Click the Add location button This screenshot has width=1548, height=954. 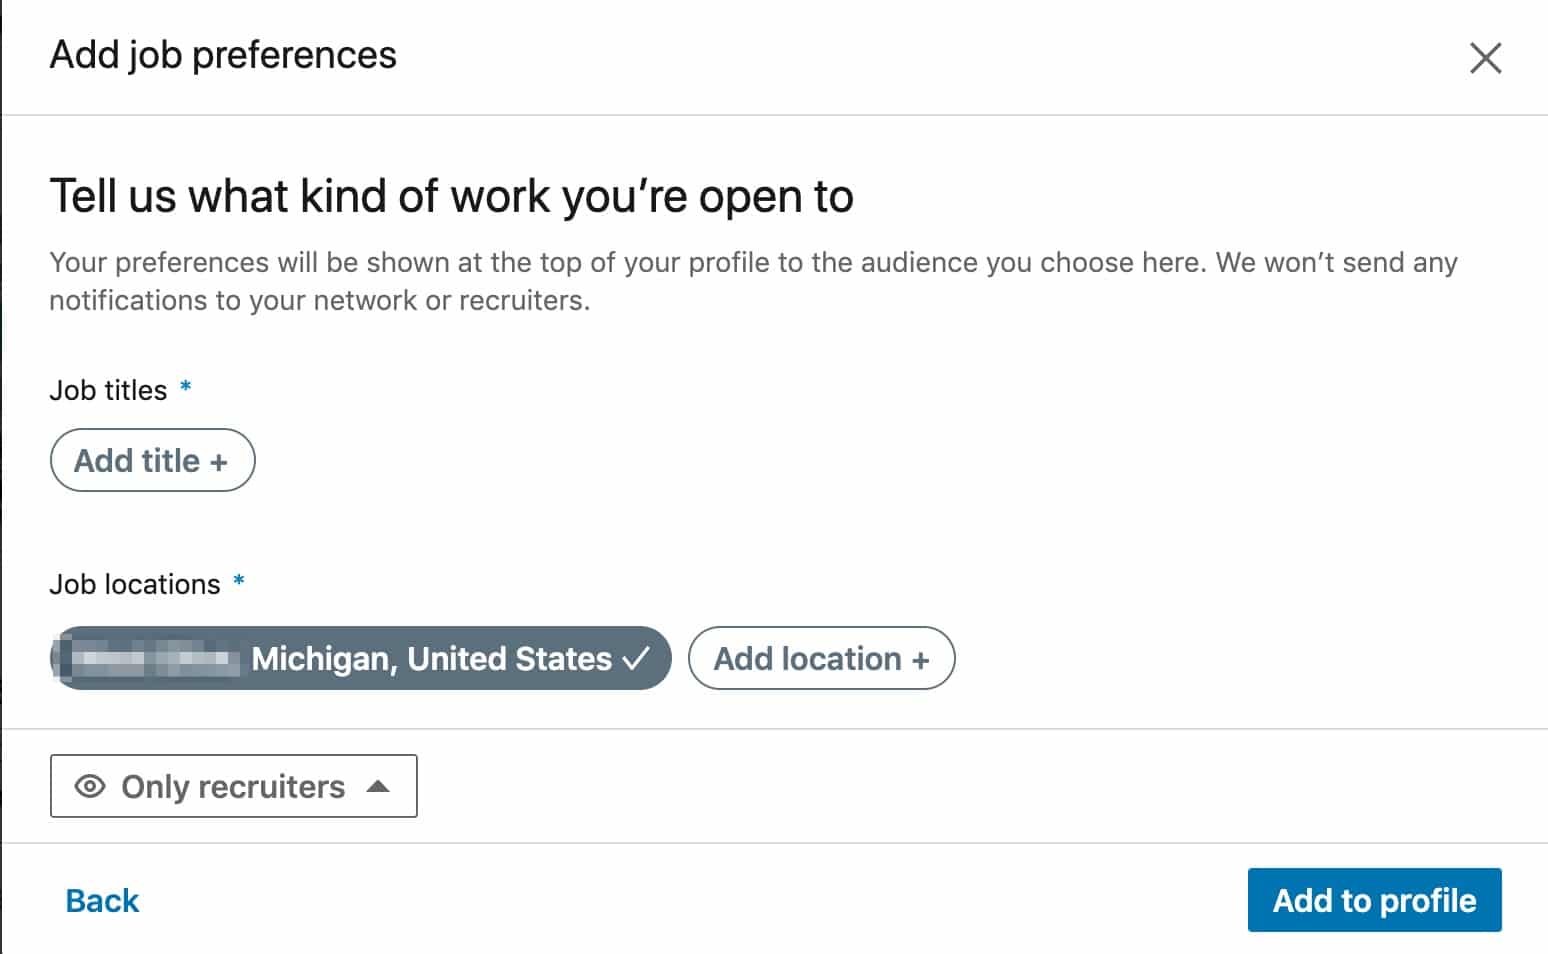[x=821, y=658]
